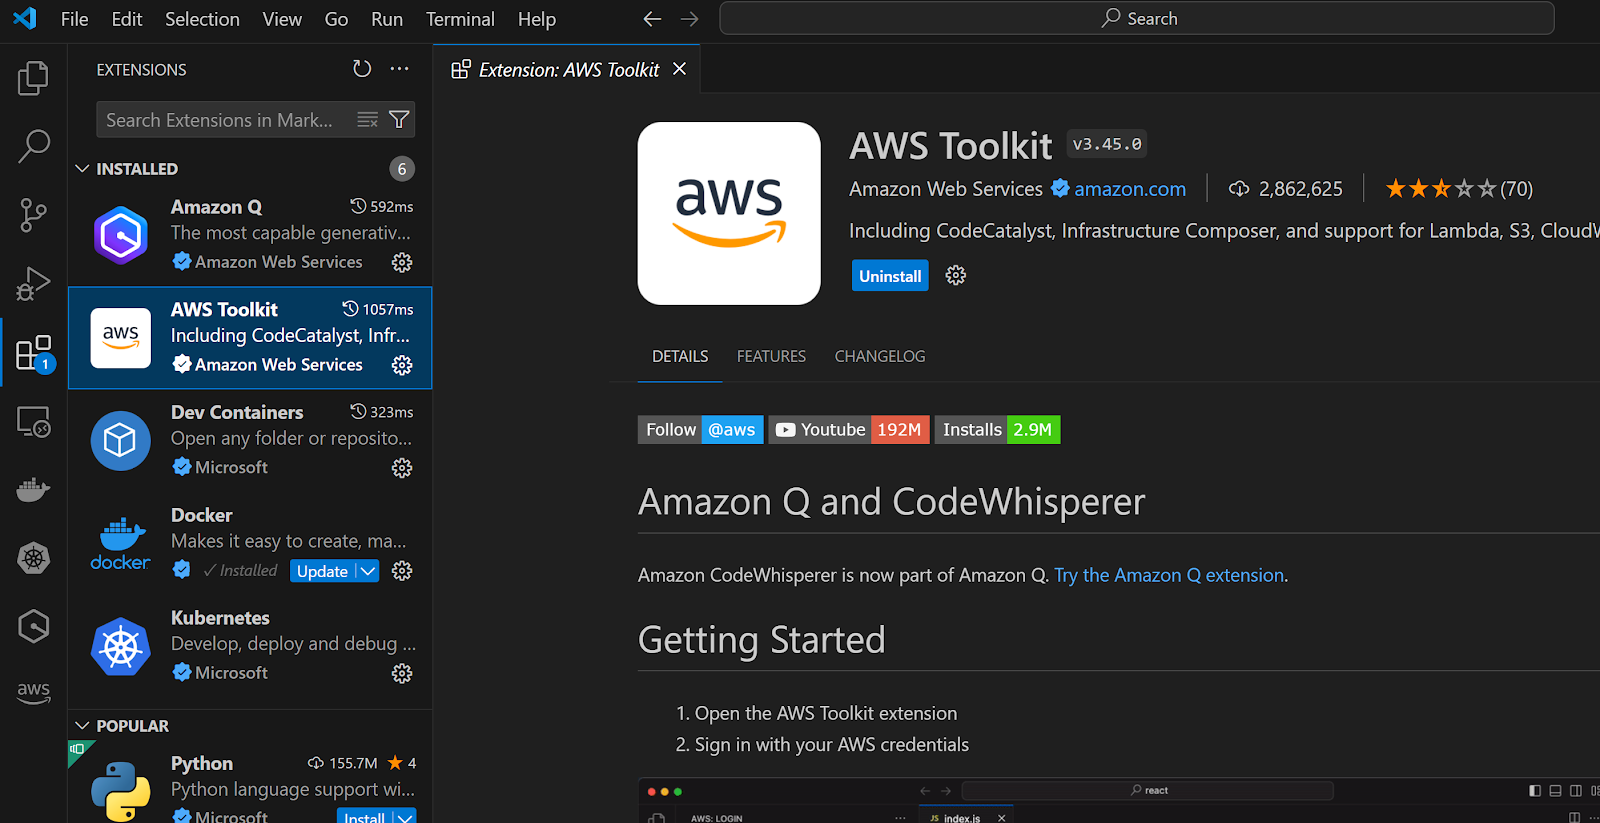Screen dimensions: 1600x823
Task: Open Docker view in activity bar
Action: [x=33, y=490]
